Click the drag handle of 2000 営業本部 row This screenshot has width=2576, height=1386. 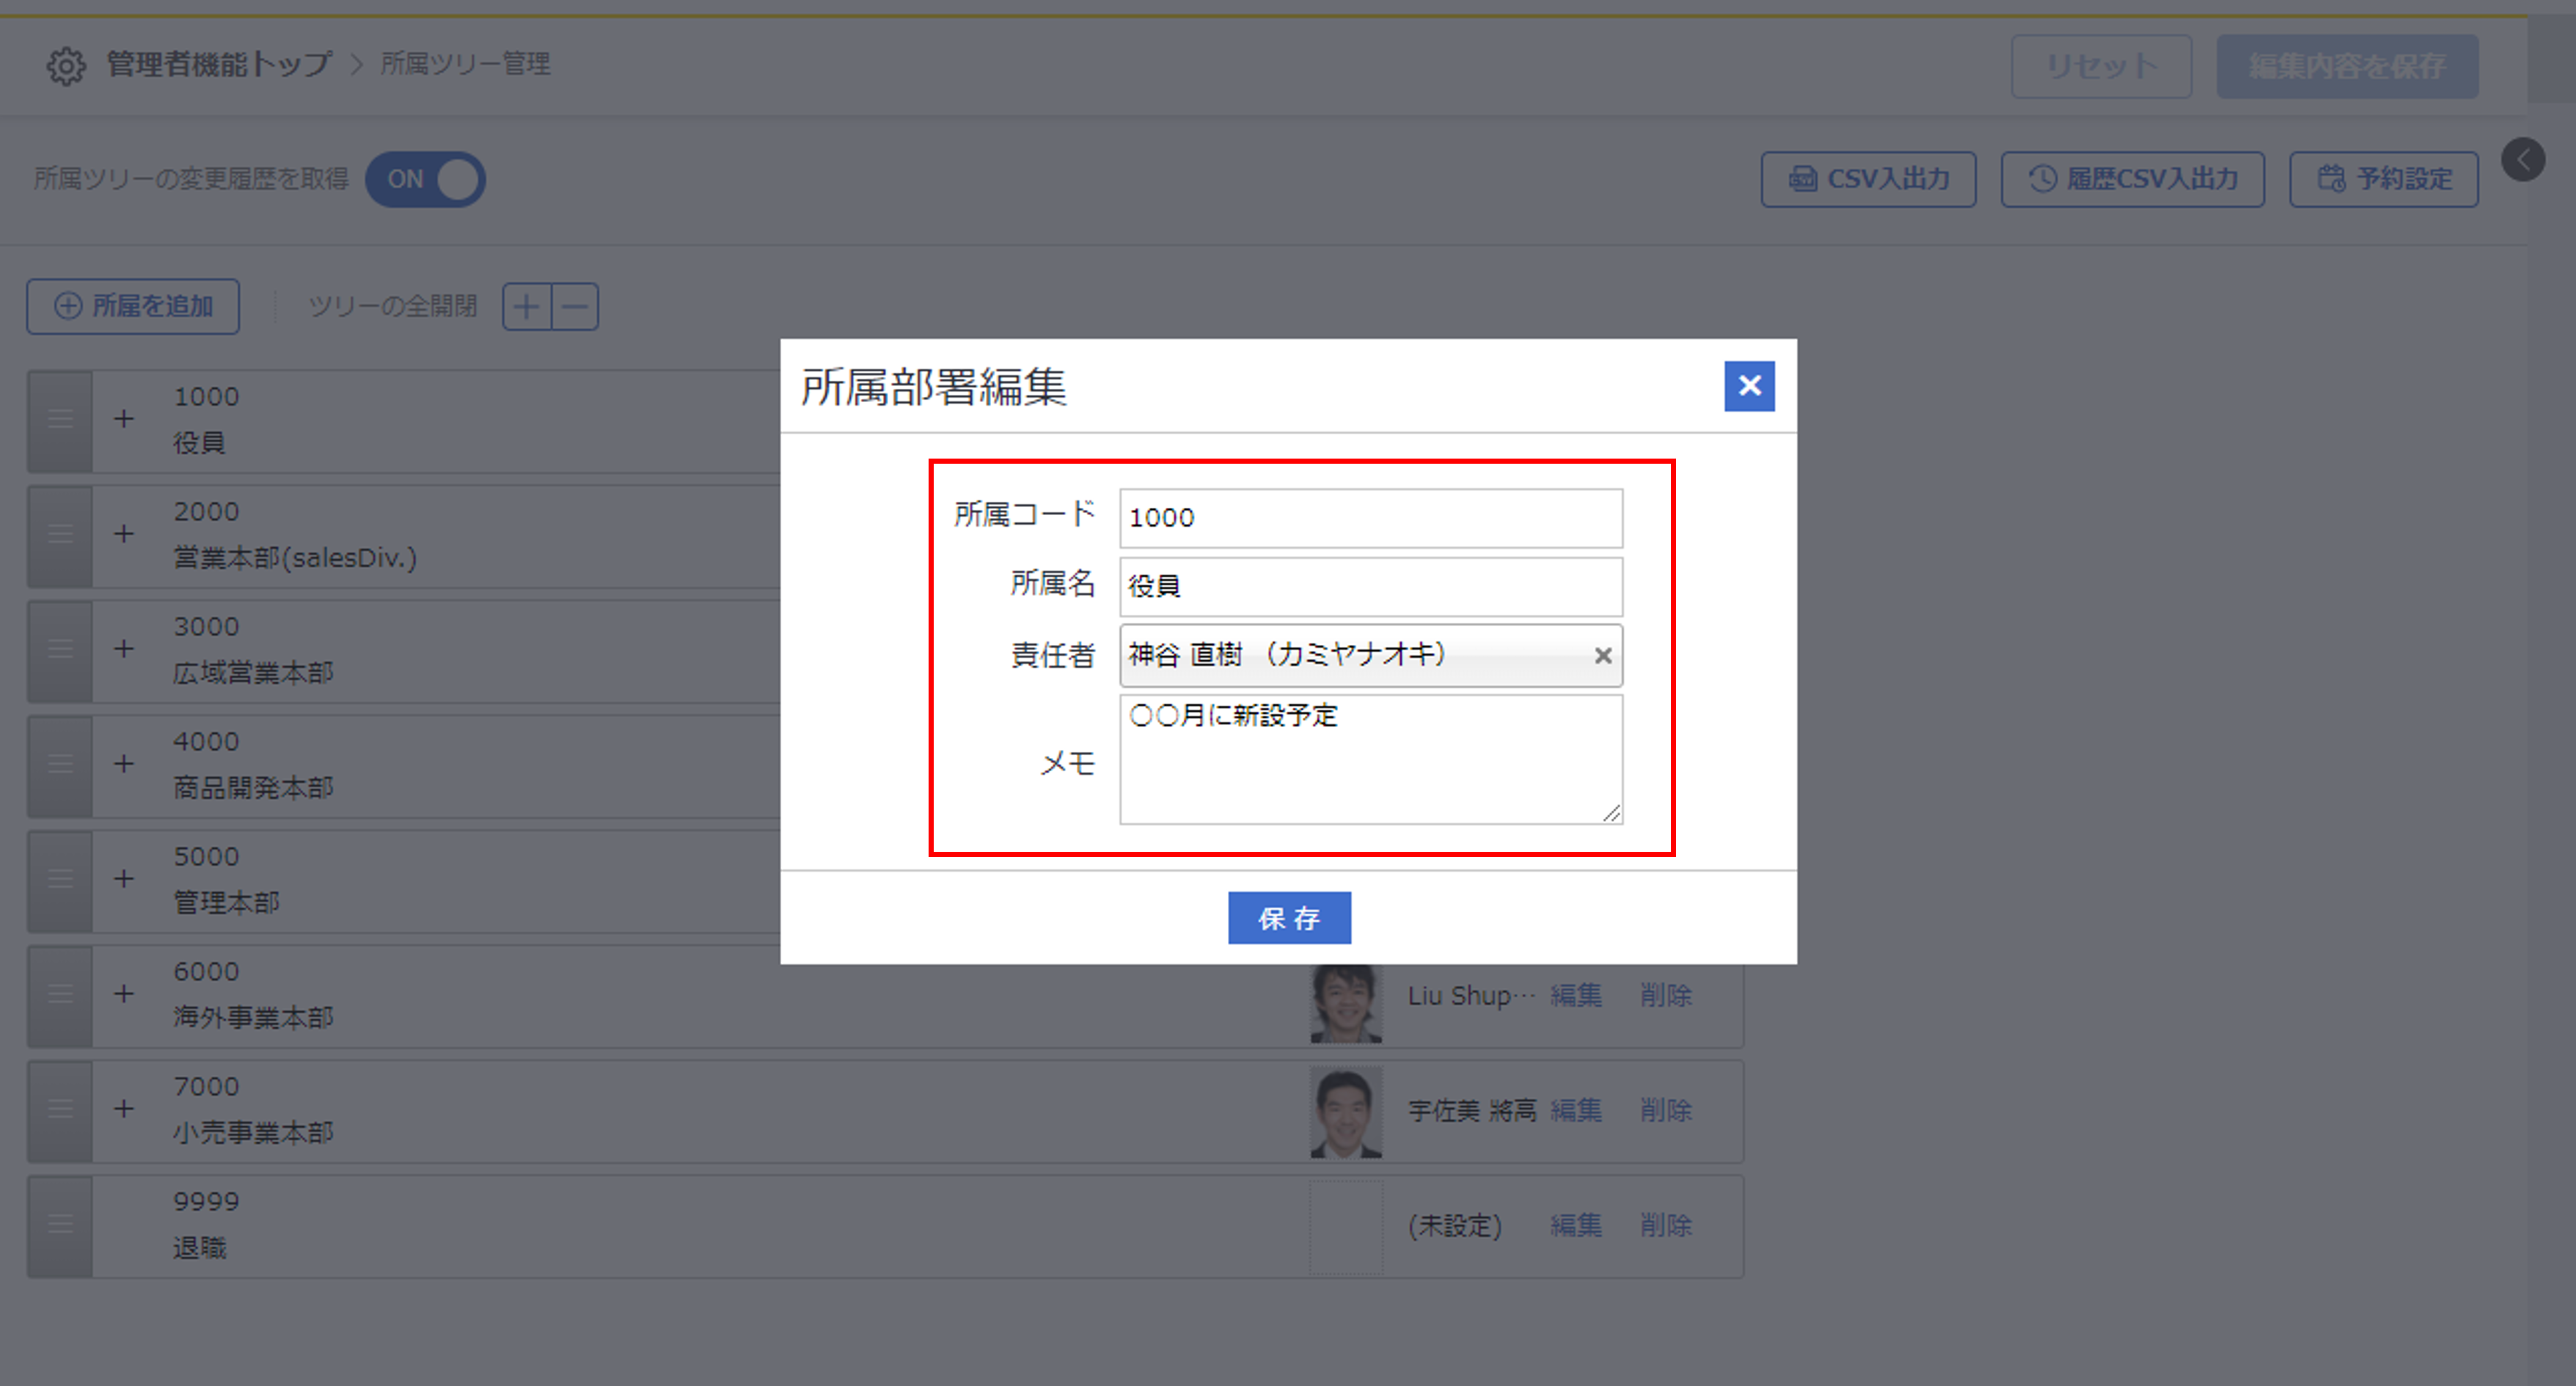60,536
